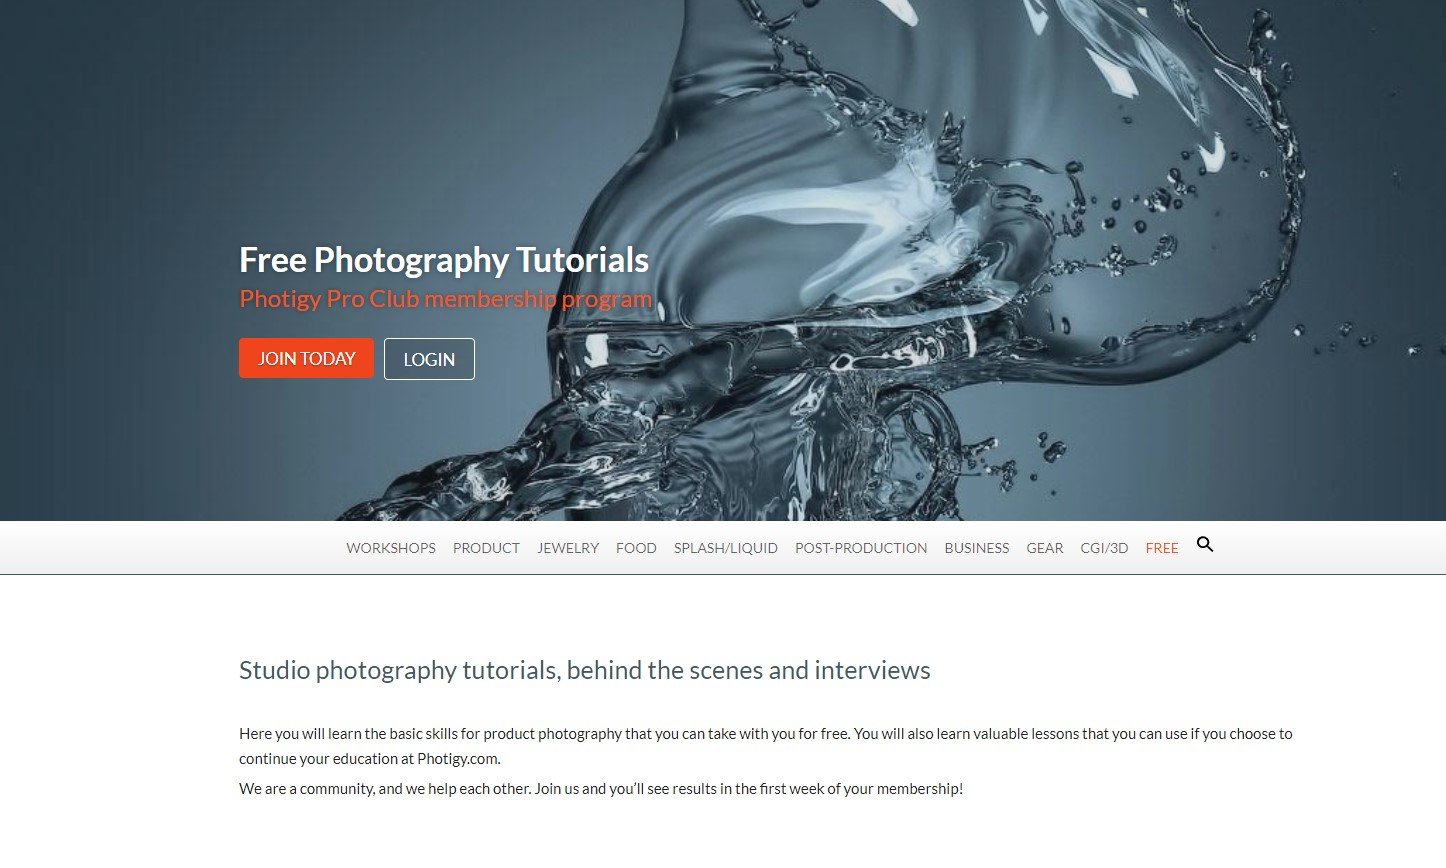The image size is (1446, 868).
Task: Open the GEAR section
Action: pyautogui.click(x=1045, y=548)
